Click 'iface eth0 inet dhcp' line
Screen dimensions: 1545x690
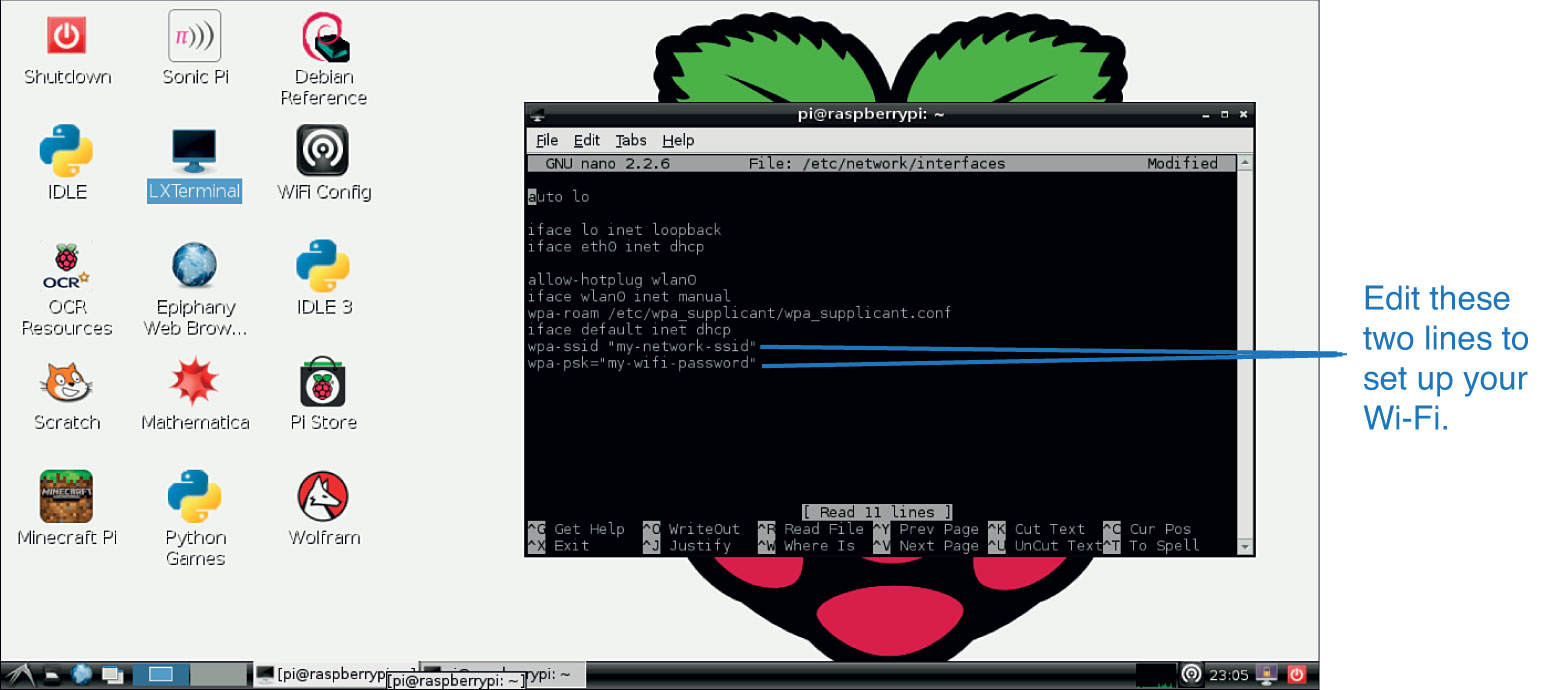(616, 246)
